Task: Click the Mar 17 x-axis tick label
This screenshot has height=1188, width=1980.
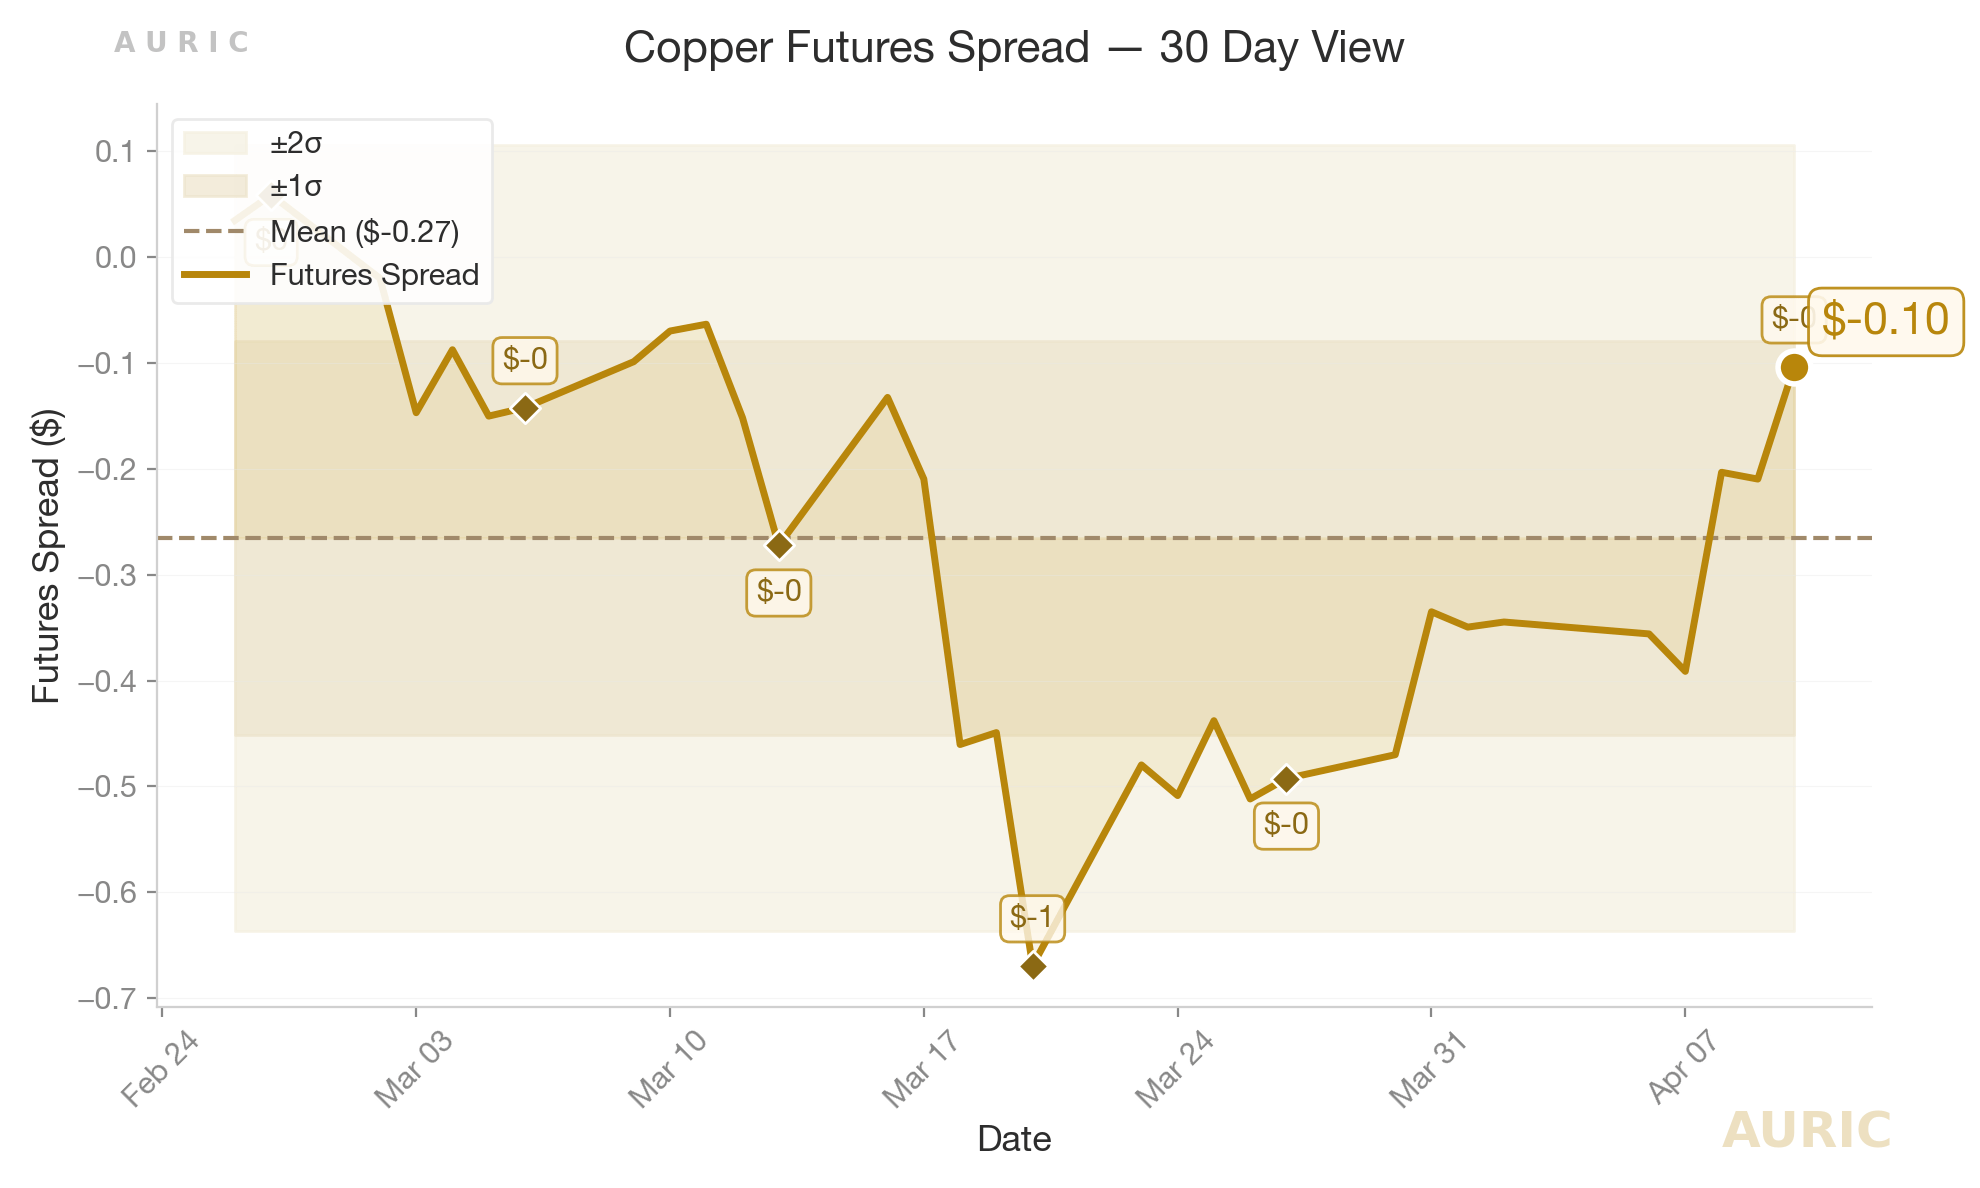Action: [920, 1069]
